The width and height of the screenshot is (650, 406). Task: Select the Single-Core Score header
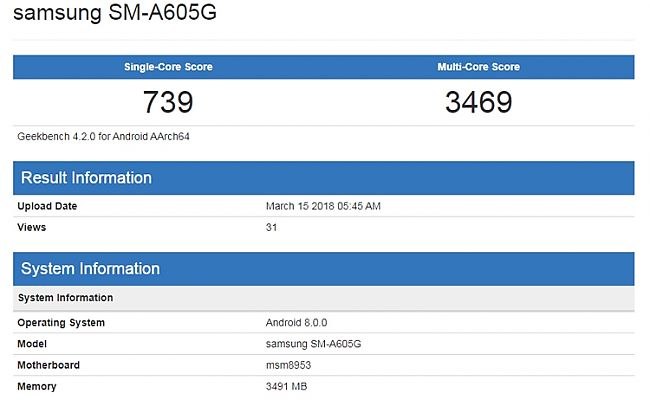tap(168, 67)
